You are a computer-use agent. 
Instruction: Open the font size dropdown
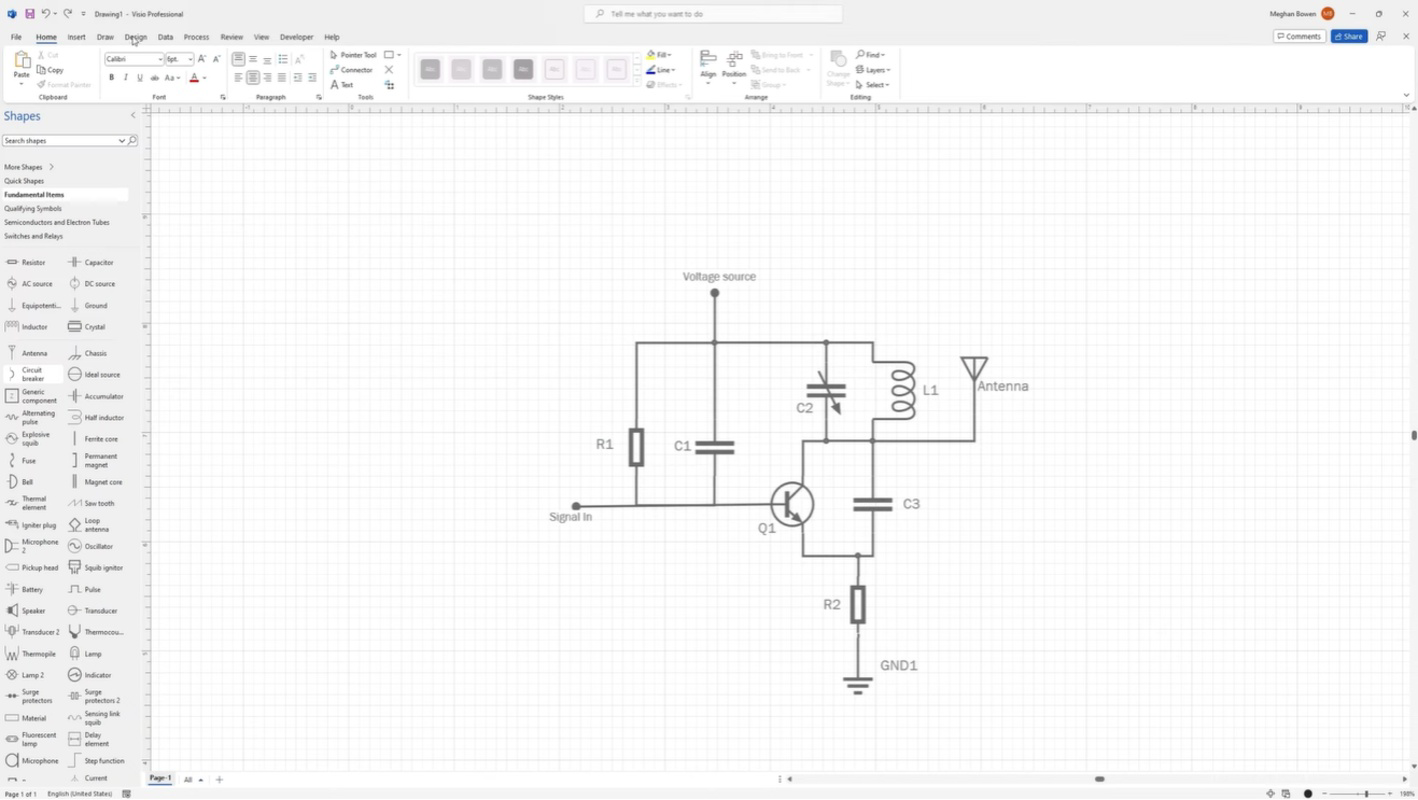[189, 59]
